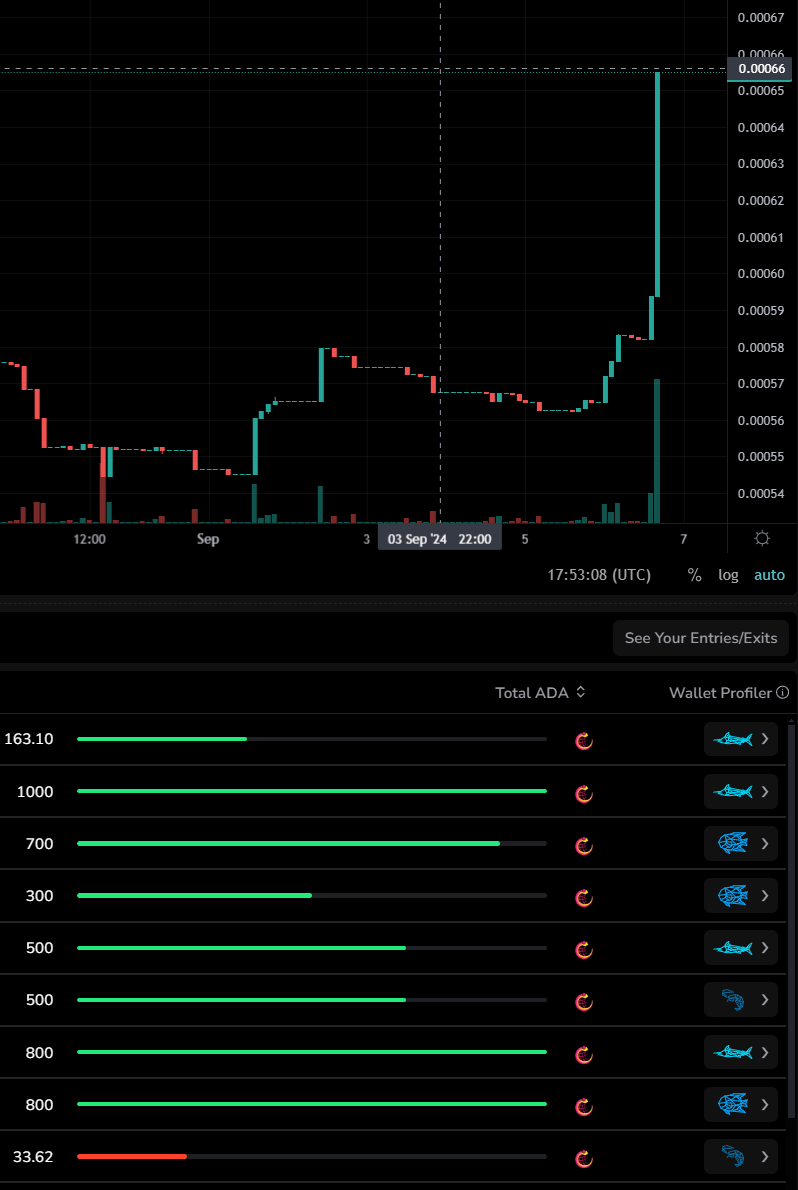Click the tallest green candle on the chart
798x1190 pixels.
pyautogui.click(x=658, y=184)
